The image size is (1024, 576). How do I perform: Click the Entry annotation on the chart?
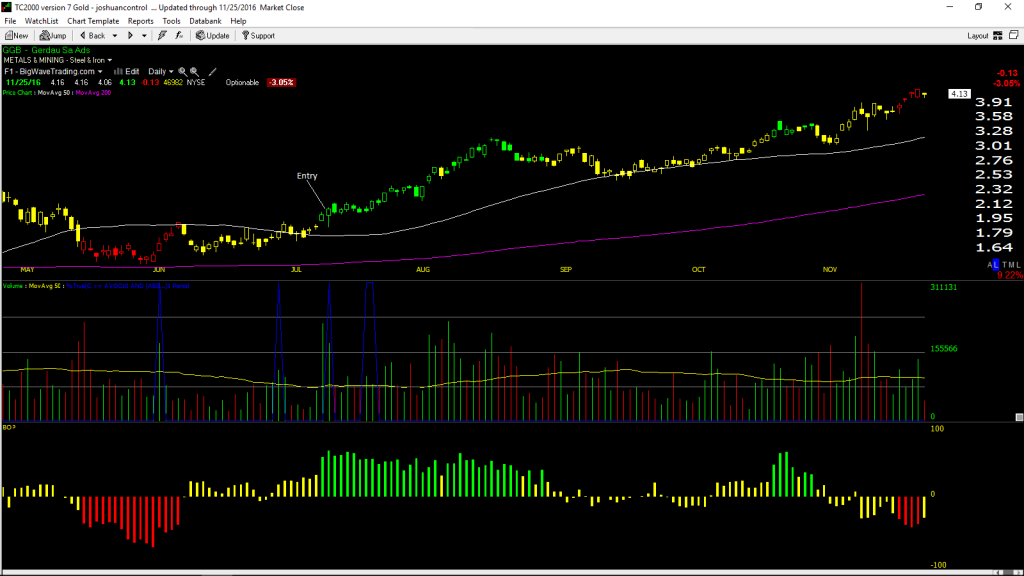pos(307,176)
